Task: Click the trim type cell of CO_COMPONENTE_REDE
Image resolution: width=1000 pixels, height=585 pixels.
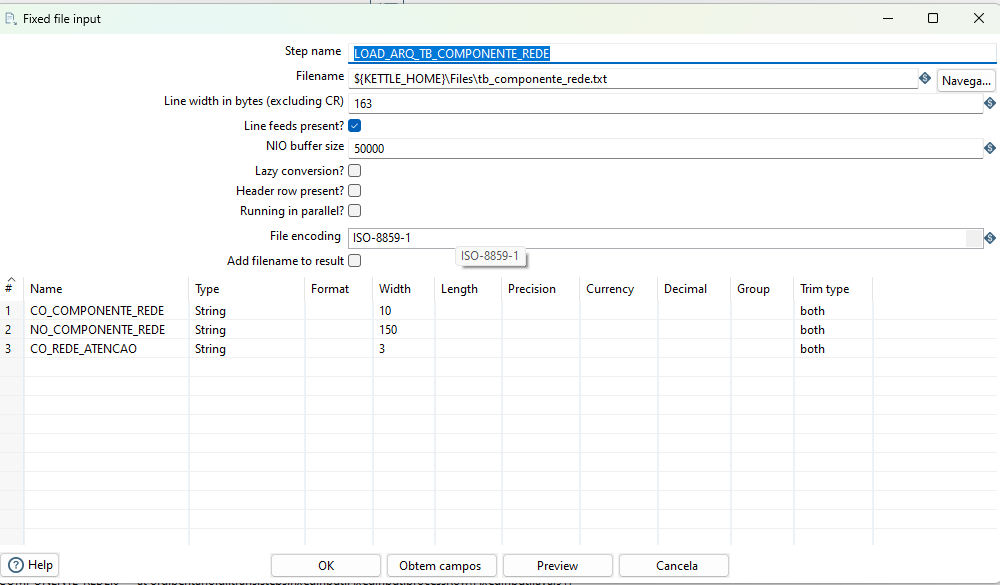Action: (x=833, y=311)
